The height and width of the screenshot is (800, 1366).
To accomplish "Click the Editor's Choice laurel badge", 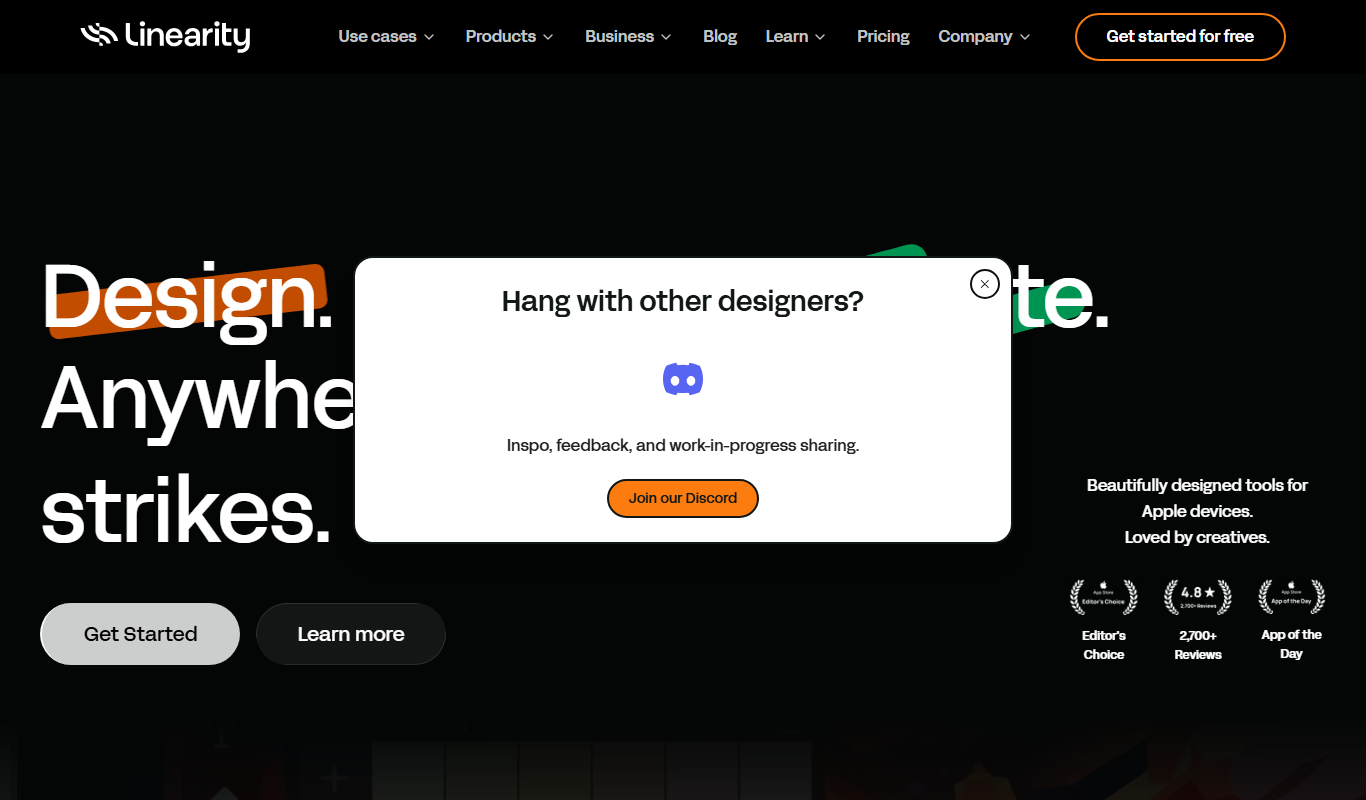I will (1103, 597).
